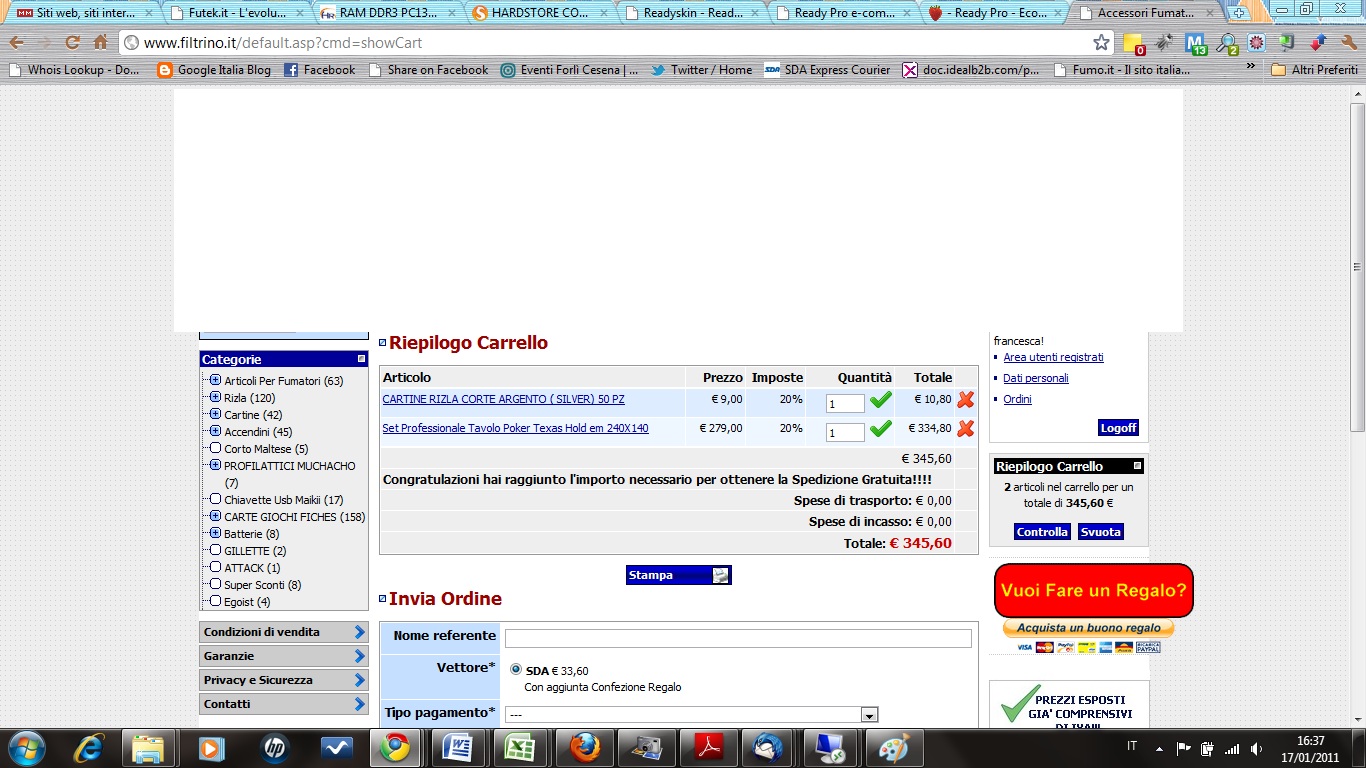Screen dimensions: 1366x768
Task: Open Privacy e Sicurezza page
Action: 284,680
